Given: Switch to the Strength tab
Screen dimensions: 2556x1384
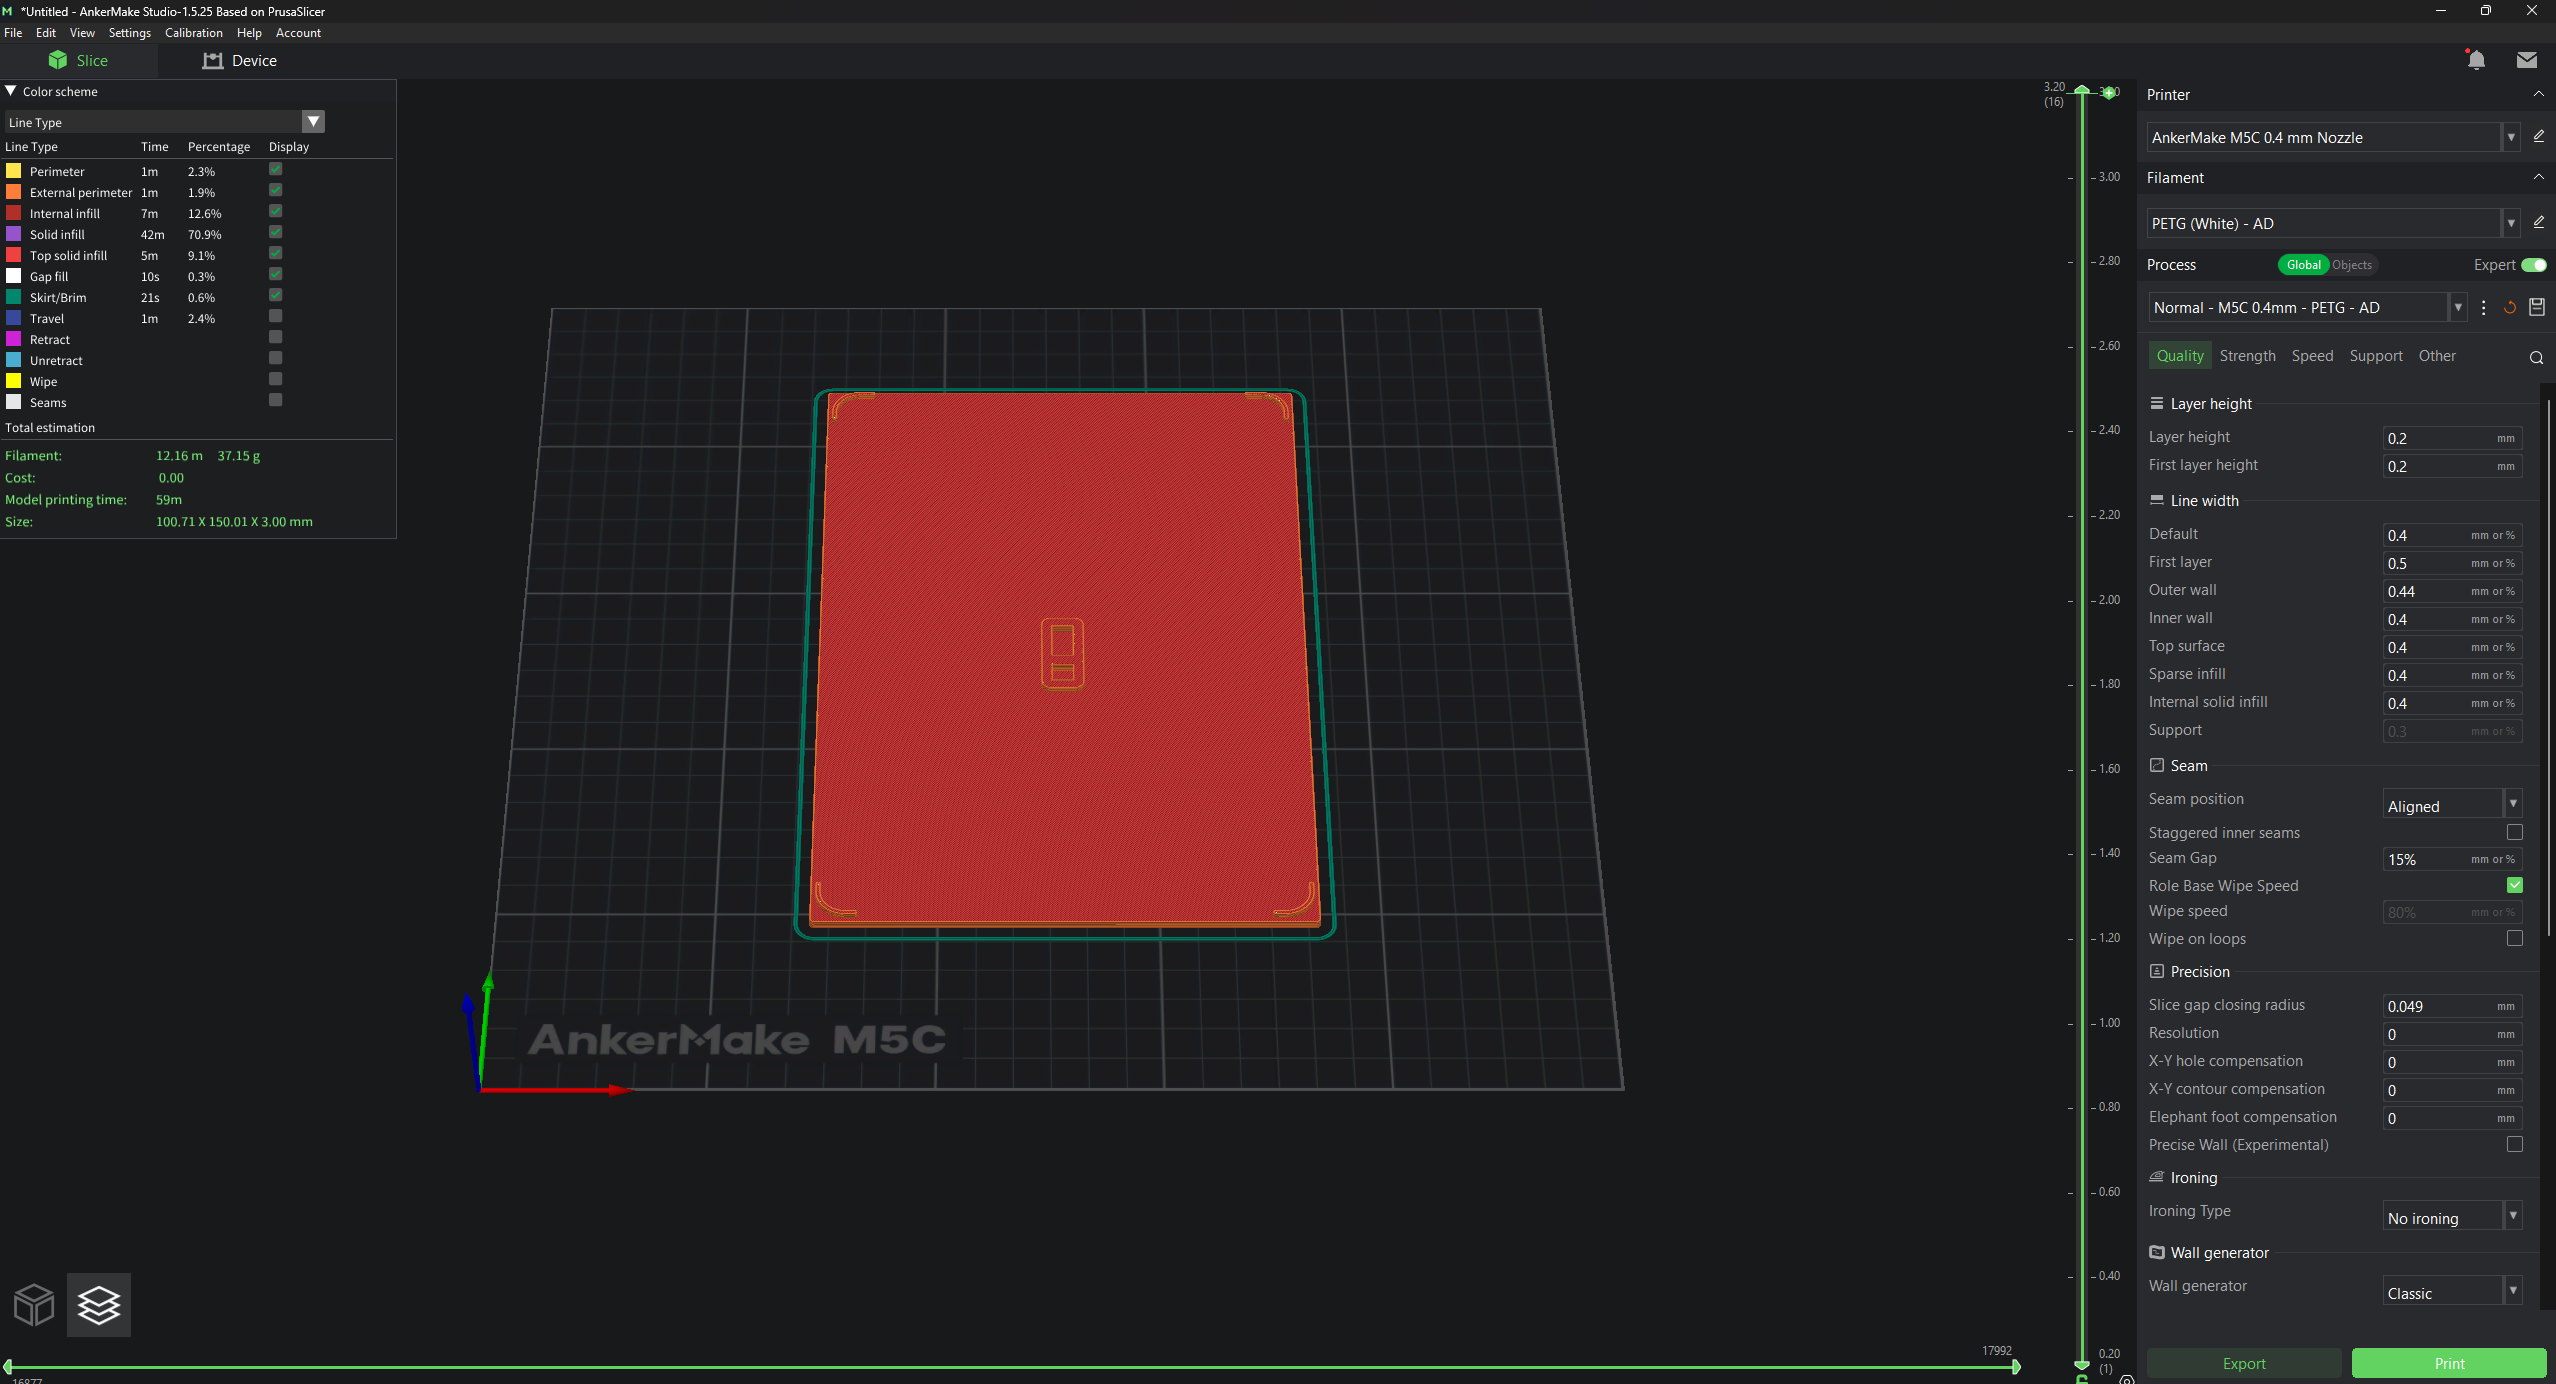Looking at the screenshot, I should [x=2247, y=356].
